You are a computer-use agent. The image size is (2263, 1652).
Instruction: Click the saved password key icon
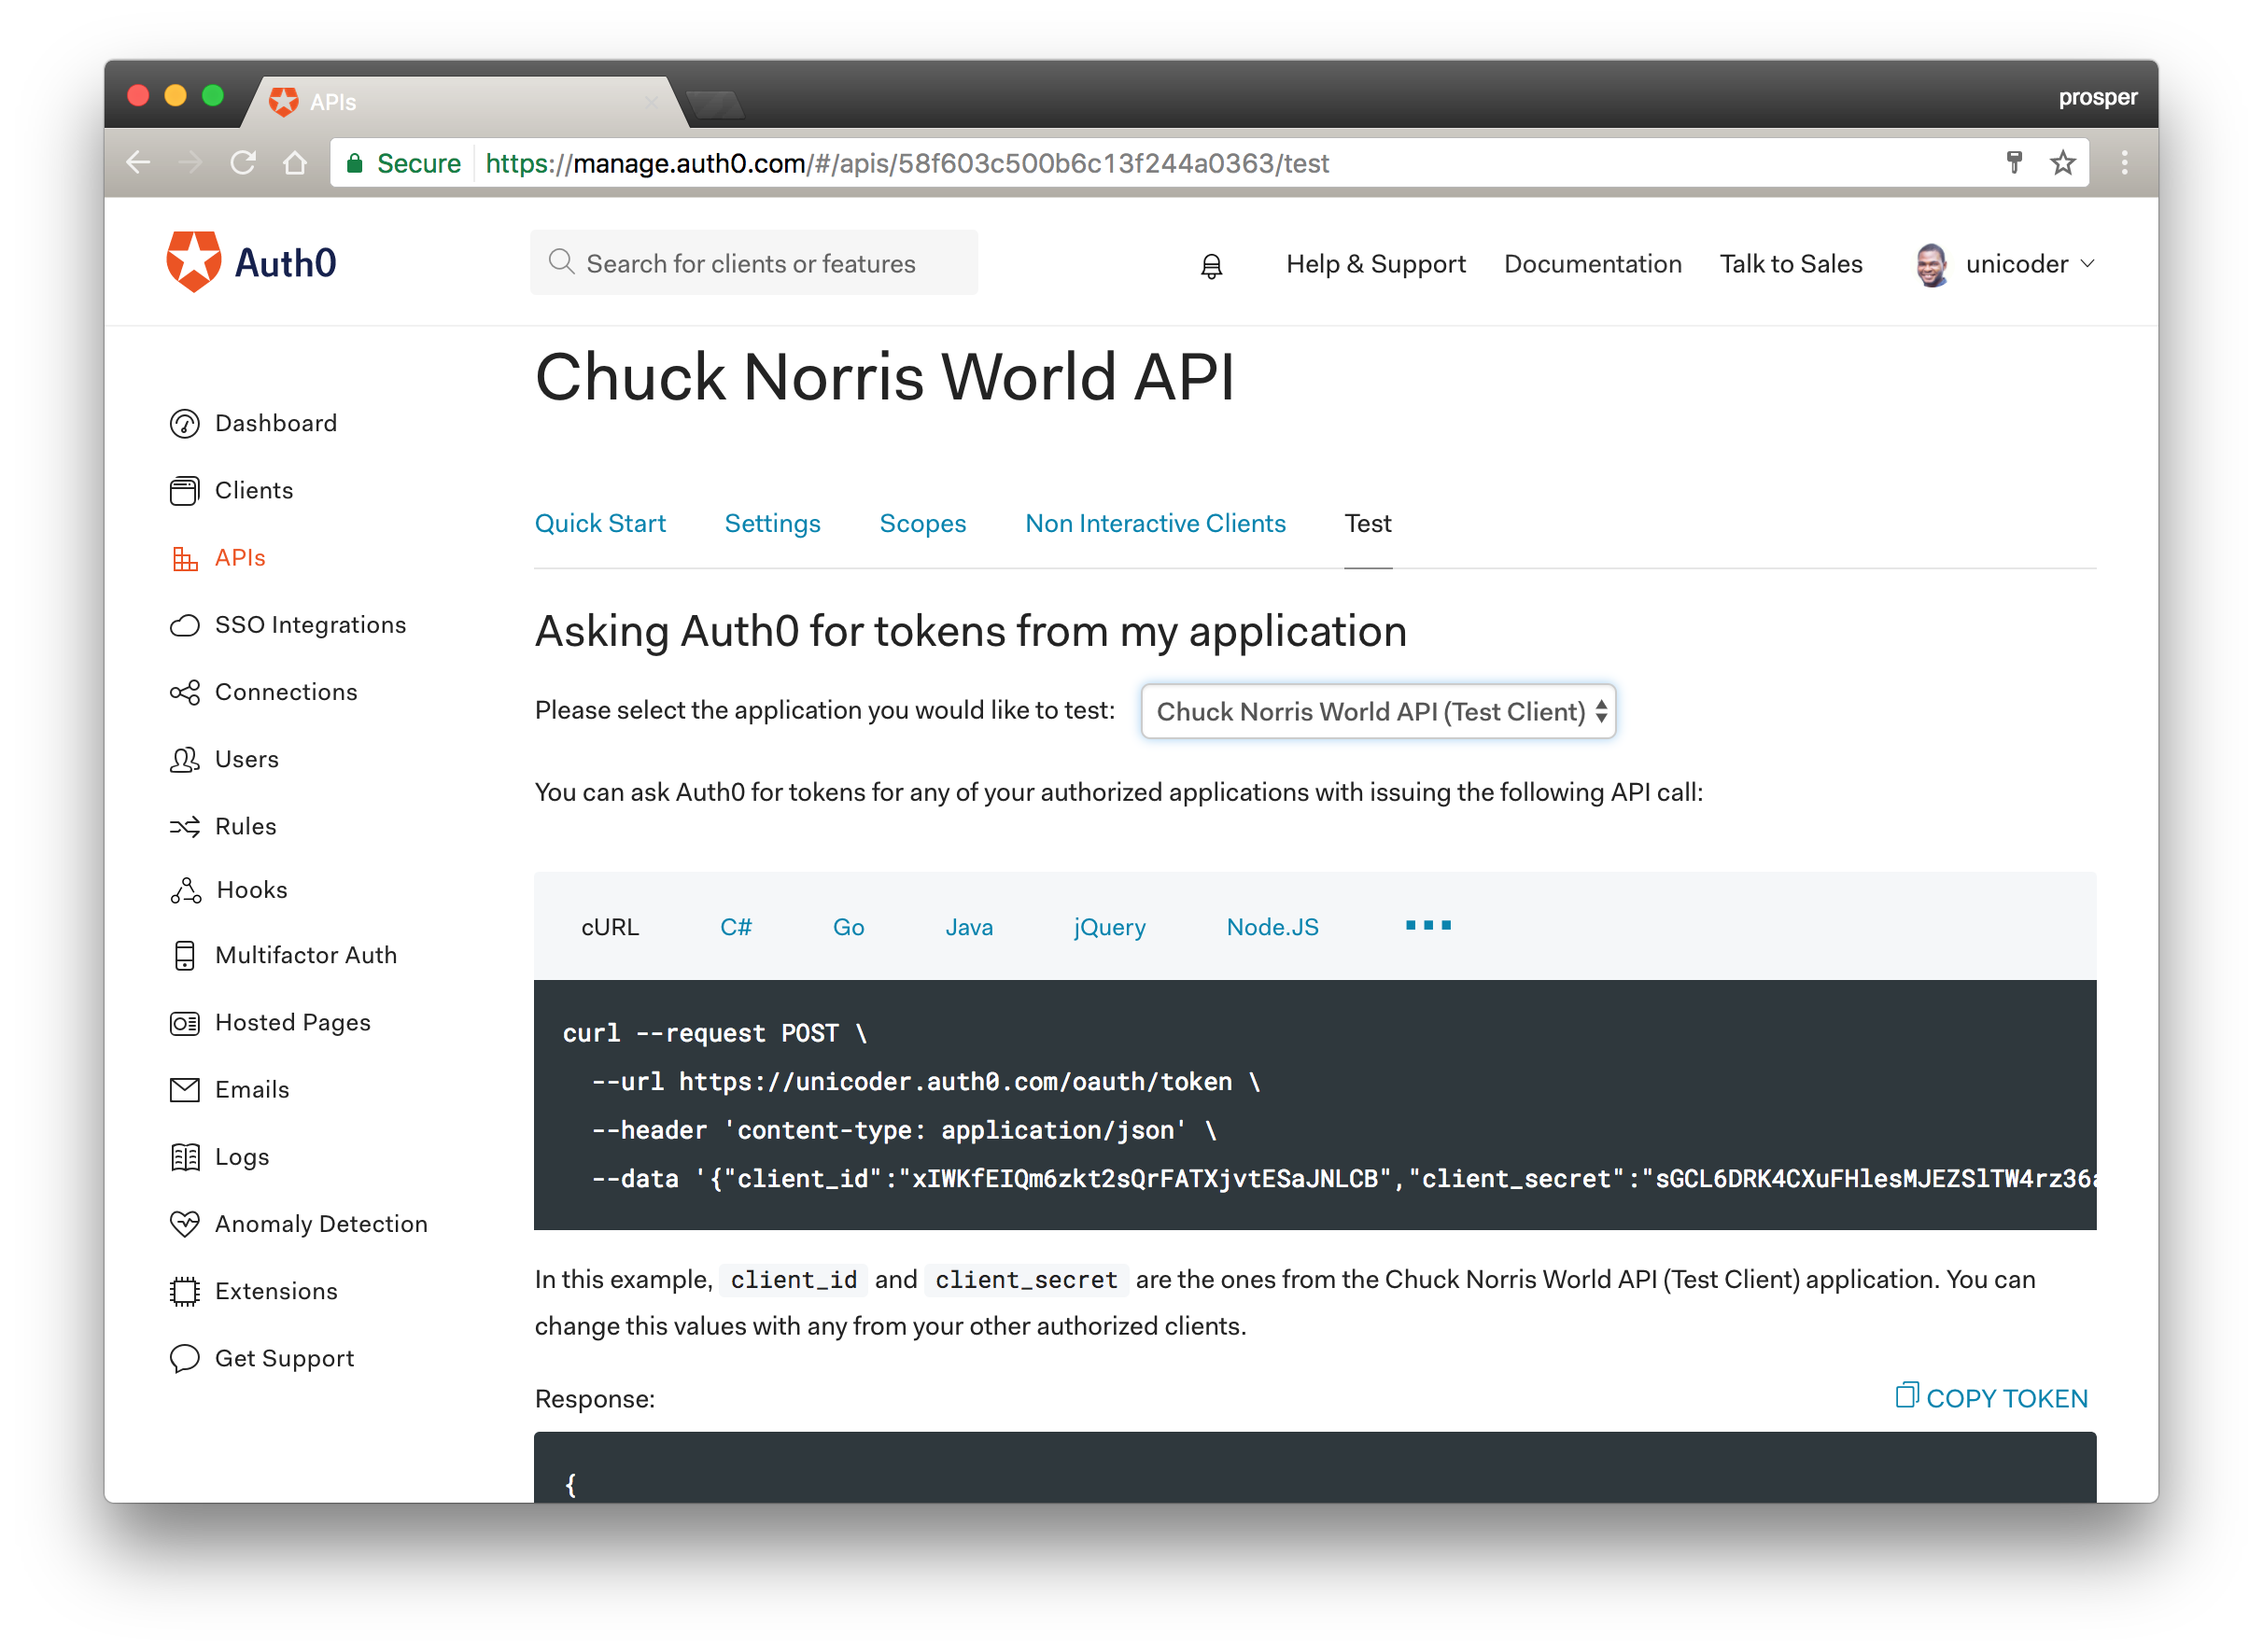2013,163
